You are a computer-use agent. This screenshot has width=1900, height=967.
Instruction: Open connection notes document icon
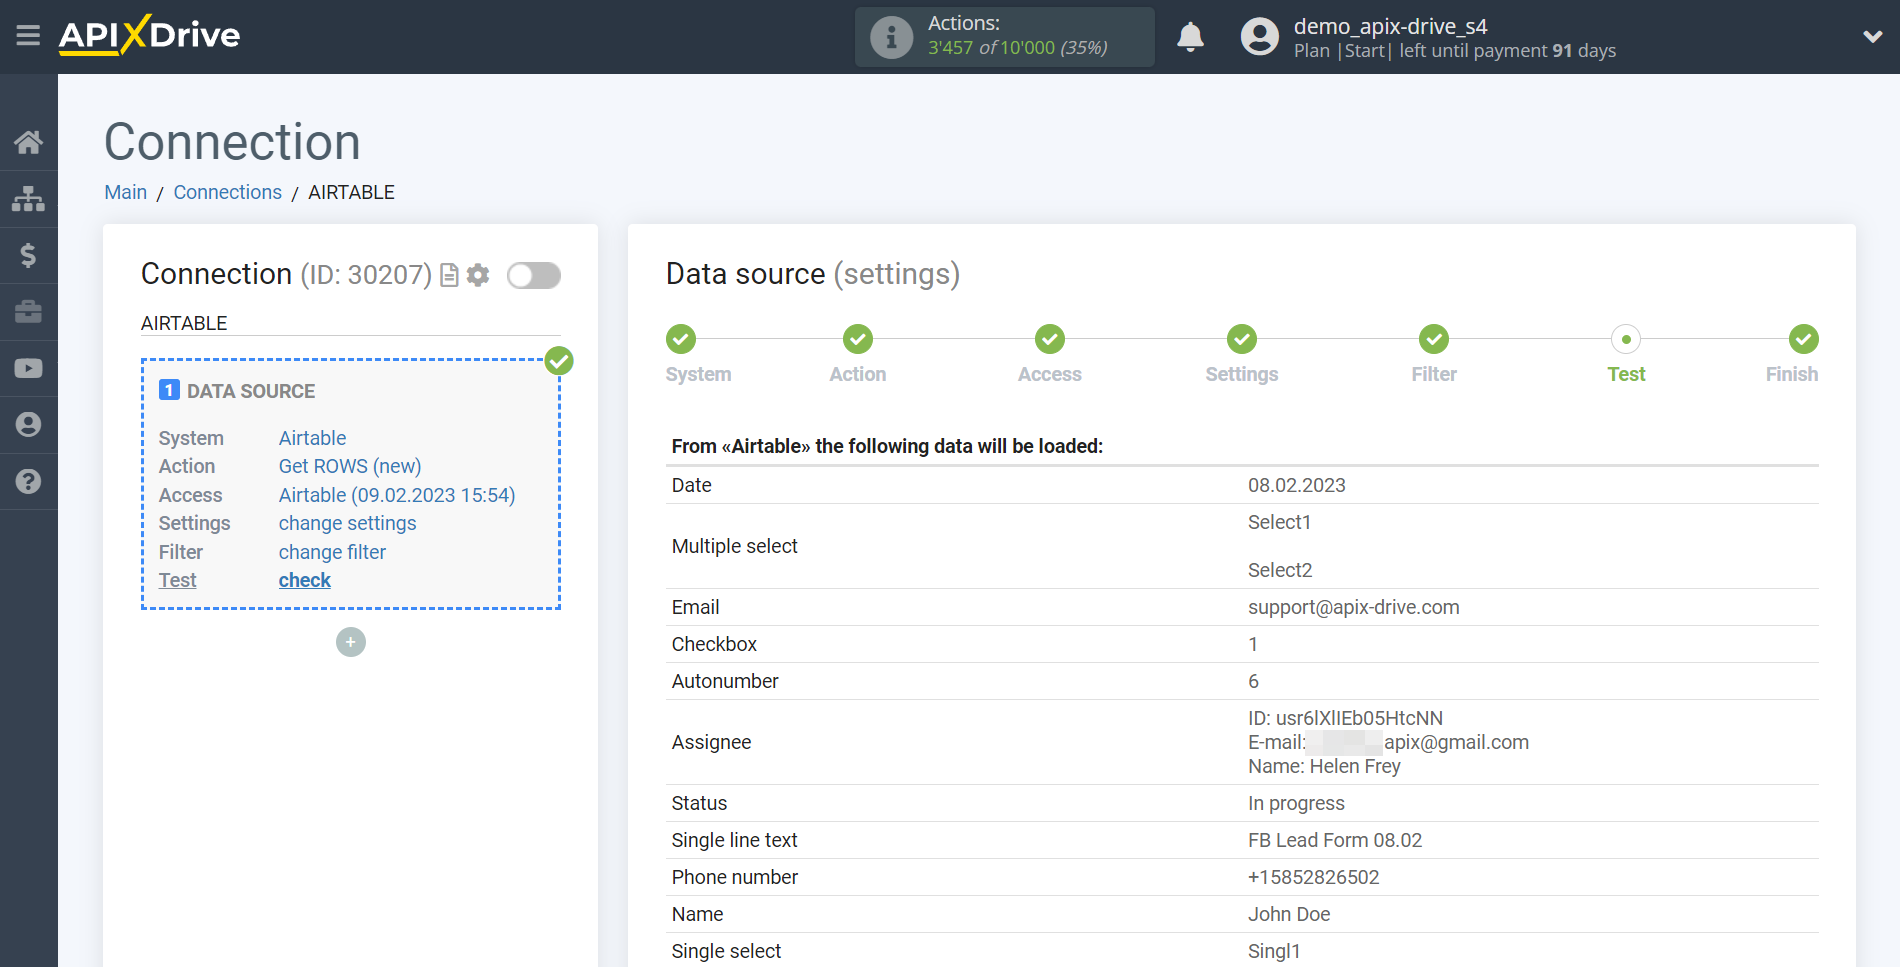pyautogui.click(x=450, y=275)
